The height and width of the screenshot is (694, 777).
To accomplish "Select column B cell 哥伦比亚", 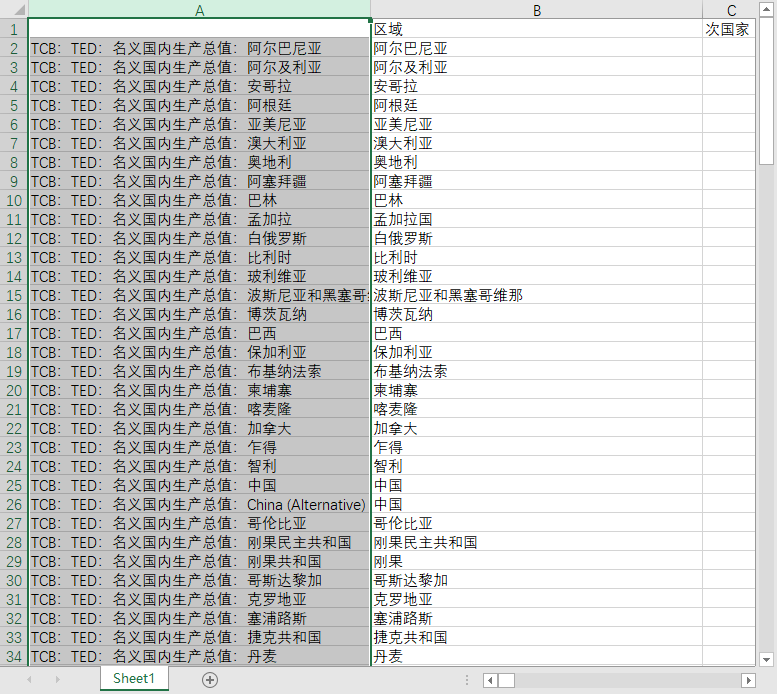I will 537,523.
